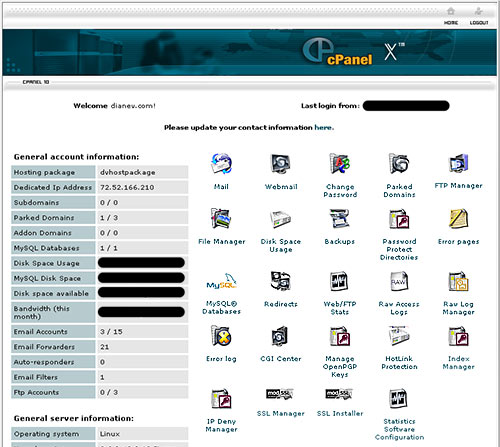Click 'General server information' heading
This screenshot has width=500, height=447.
[x=74, y=418]
